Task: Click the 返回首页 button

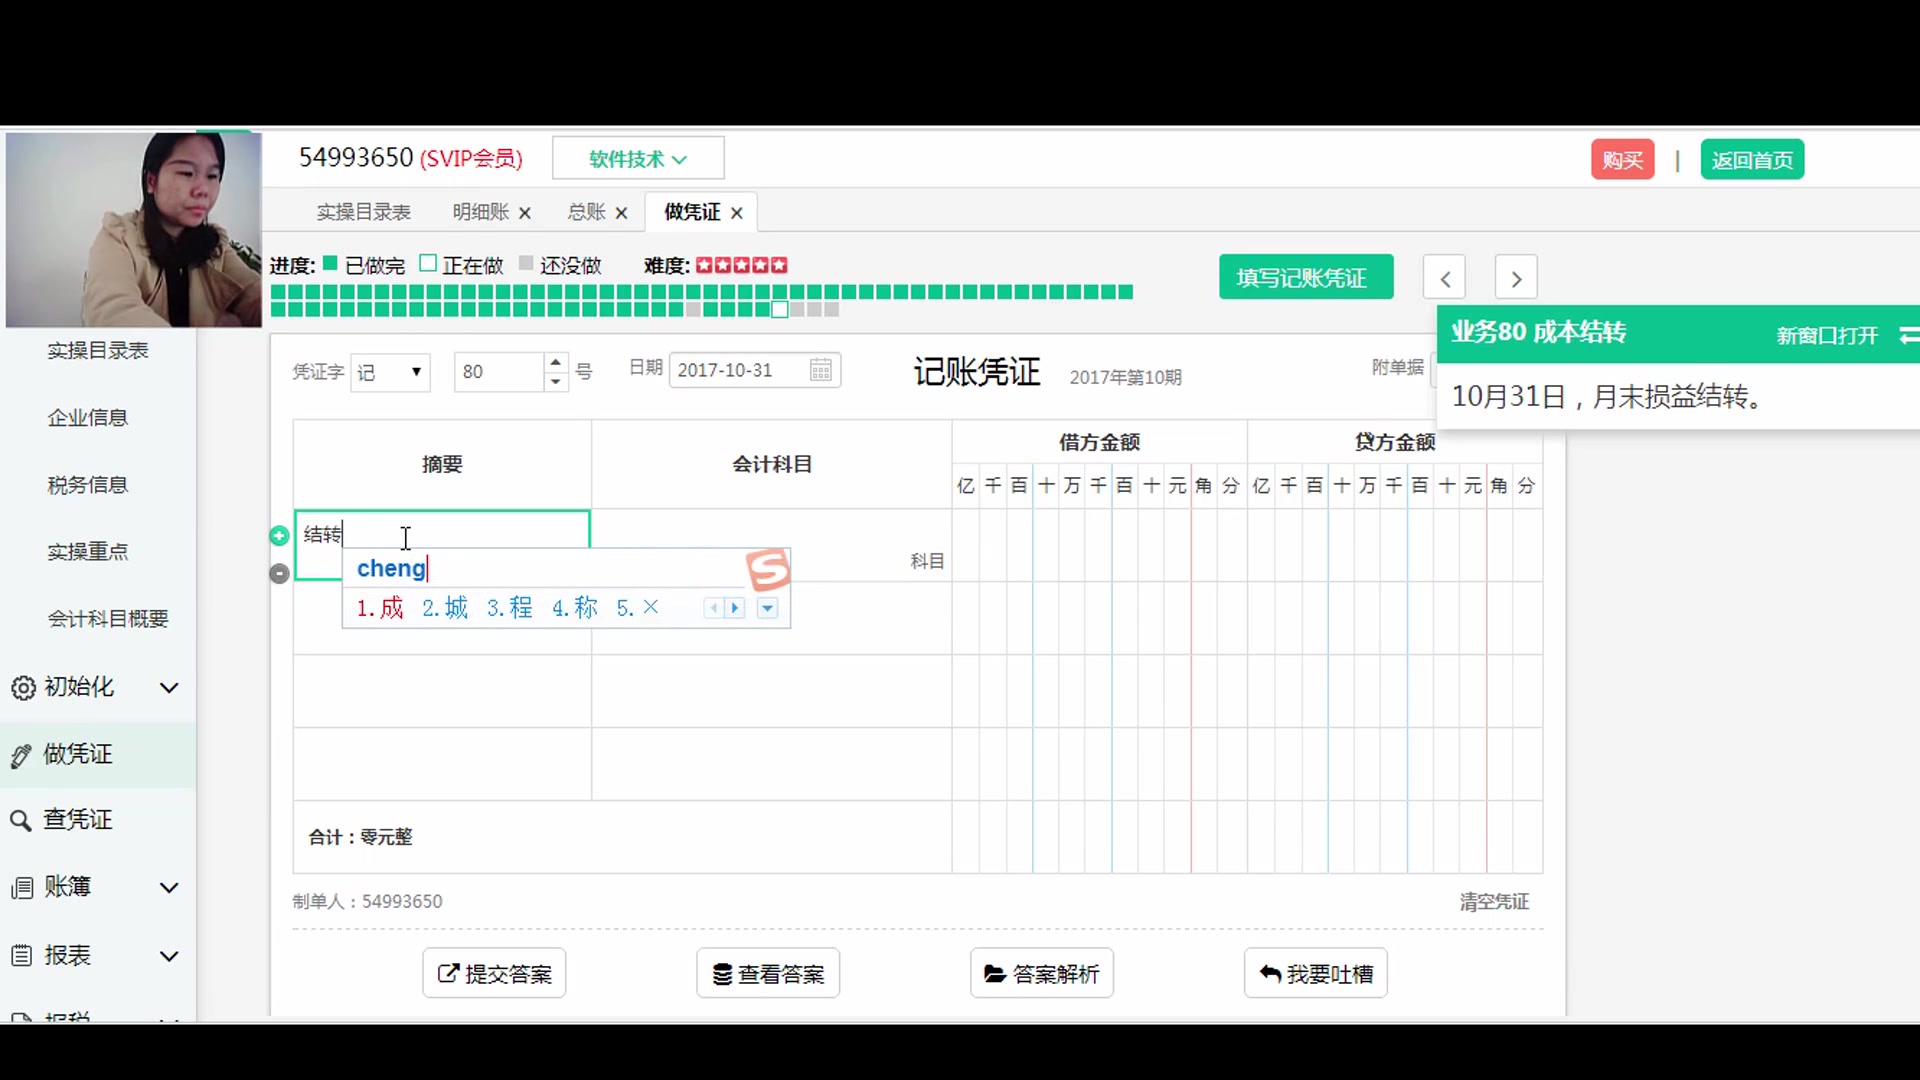Action: 1752,160
